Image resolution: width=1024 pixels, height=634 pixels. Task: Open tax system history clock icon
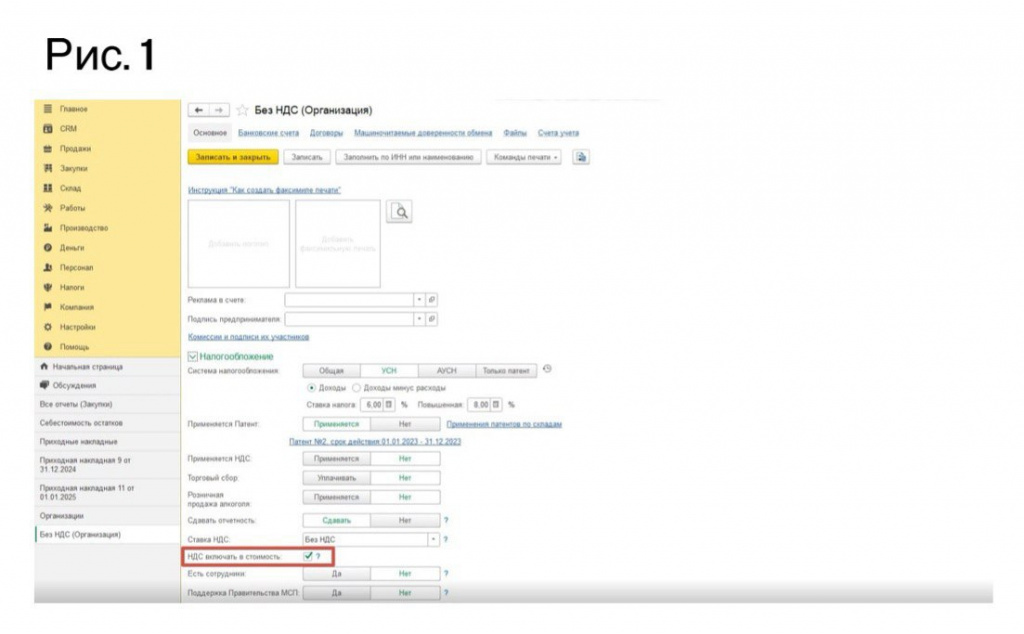tap(547, 369)
